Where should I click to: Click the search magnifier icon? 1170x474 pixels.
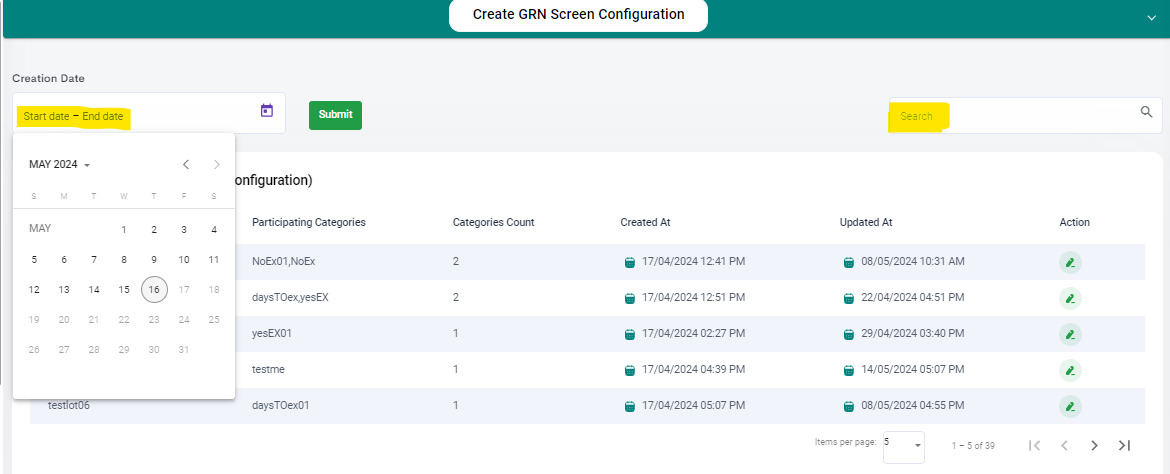[1147, 113]
